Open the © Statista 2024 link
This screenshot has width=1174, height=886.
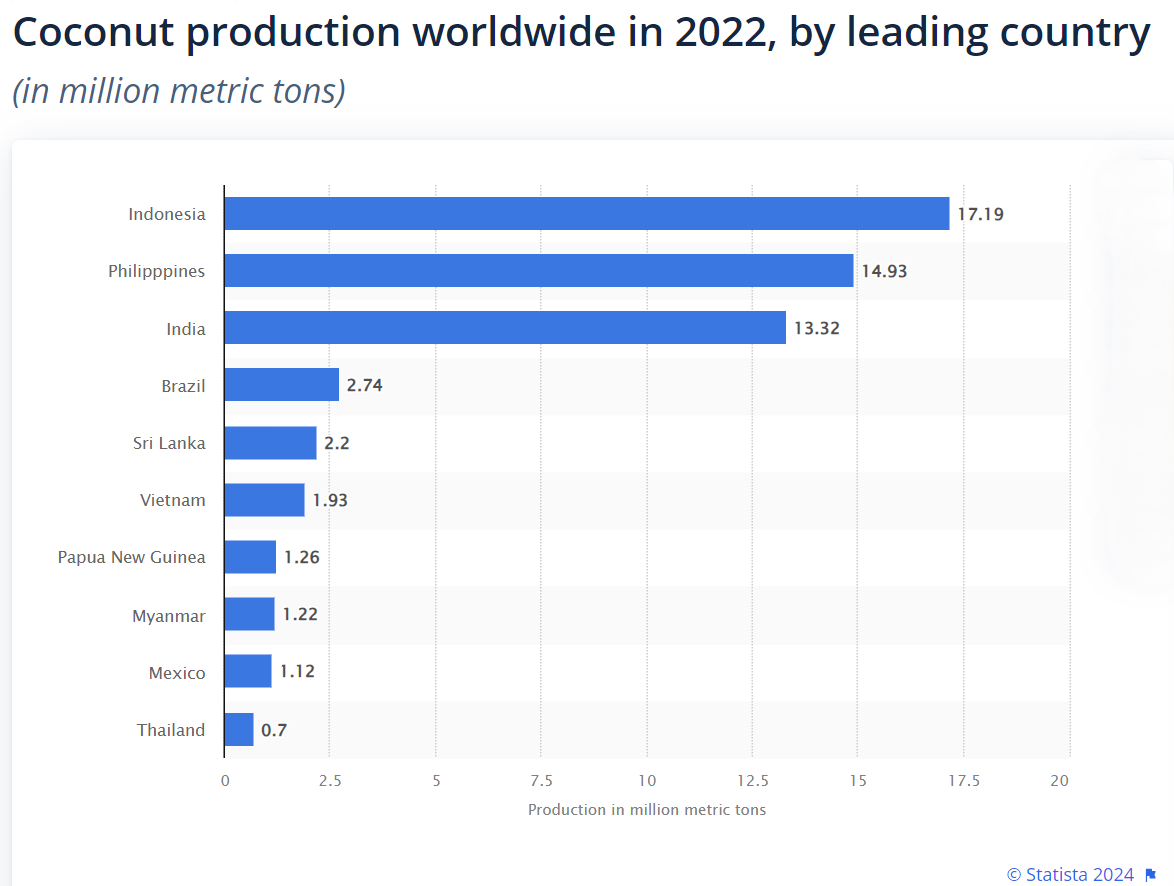(x=1070, y=875)
